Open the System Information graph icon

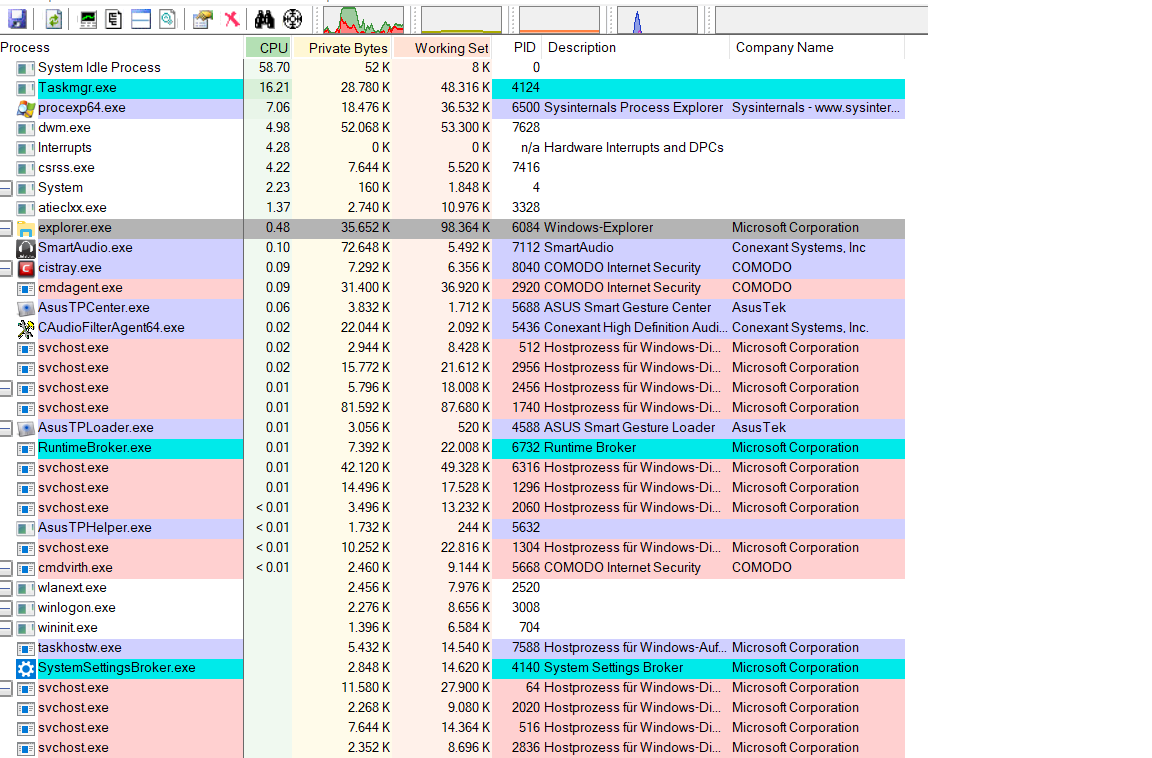[88, 19]
